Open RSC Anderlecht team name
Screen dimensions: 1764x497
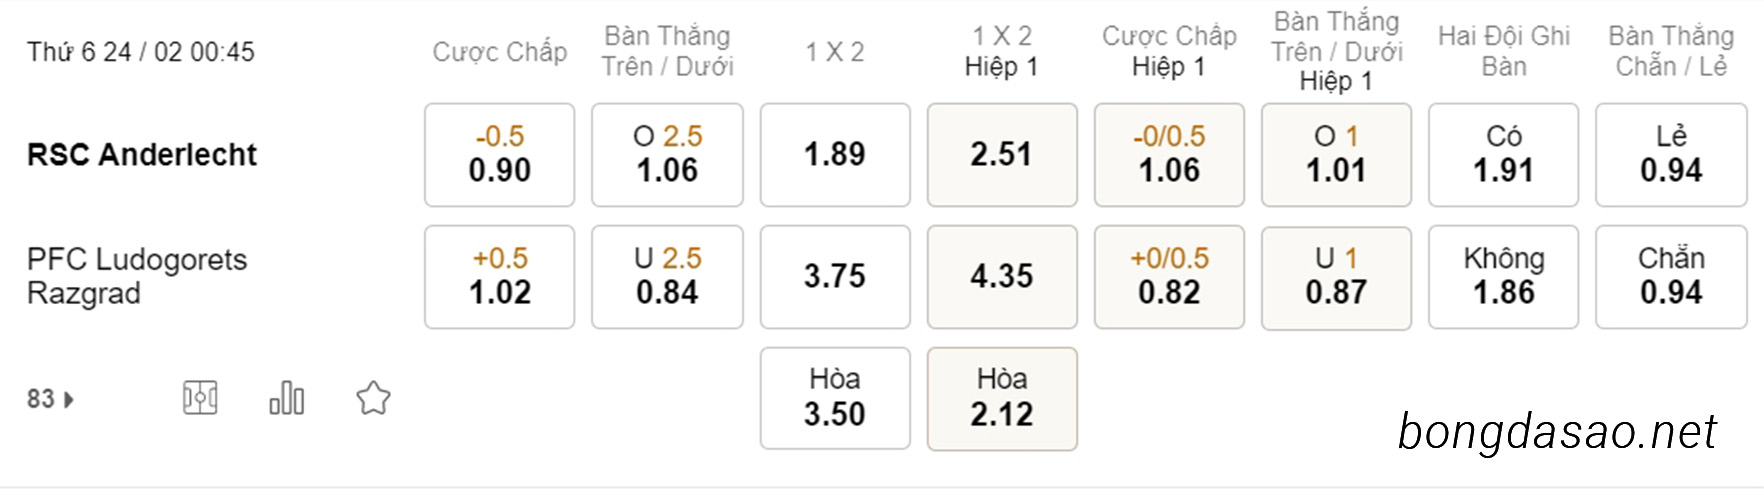[x=142, y=155]
